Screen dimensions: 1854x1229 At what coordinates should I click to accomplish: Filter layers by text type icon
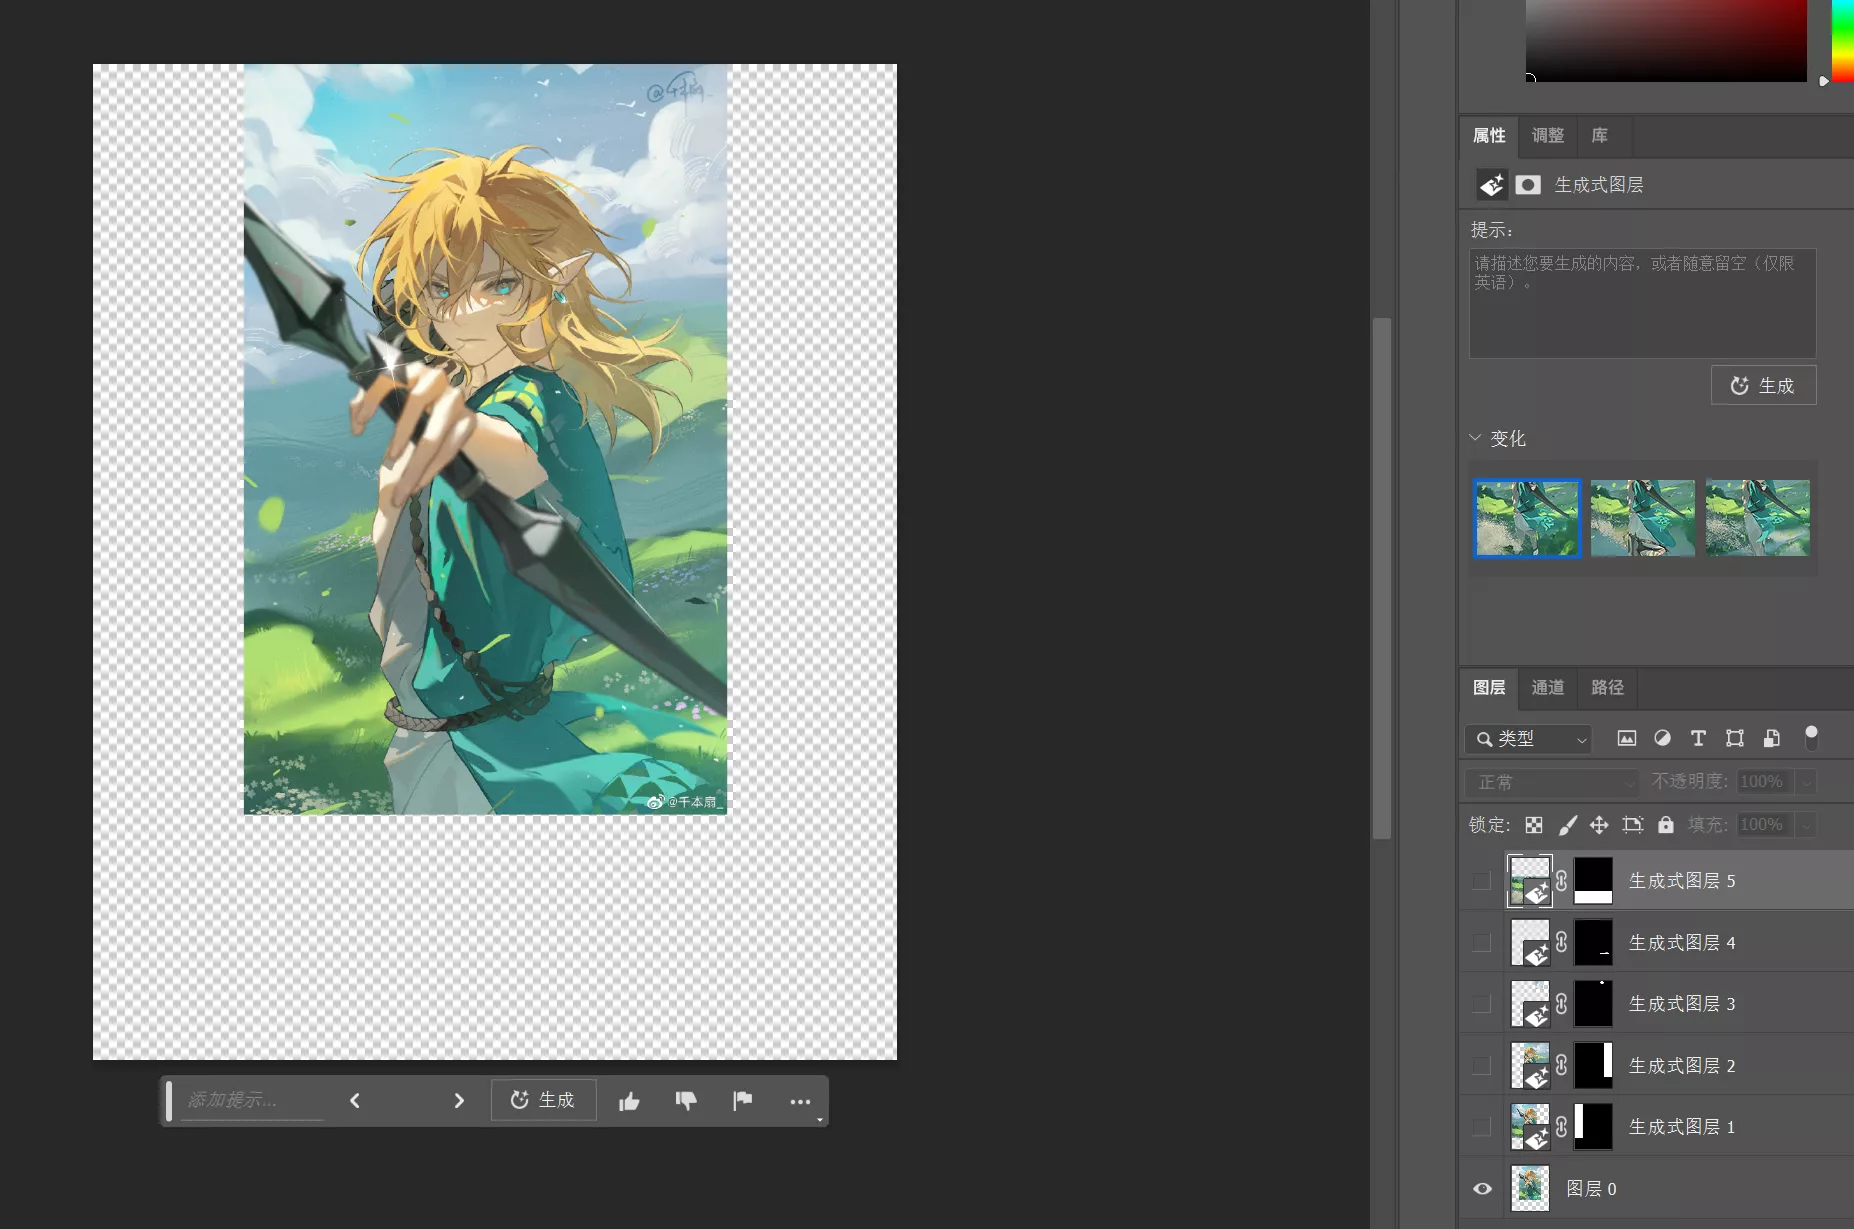(x=1698, y=738)
